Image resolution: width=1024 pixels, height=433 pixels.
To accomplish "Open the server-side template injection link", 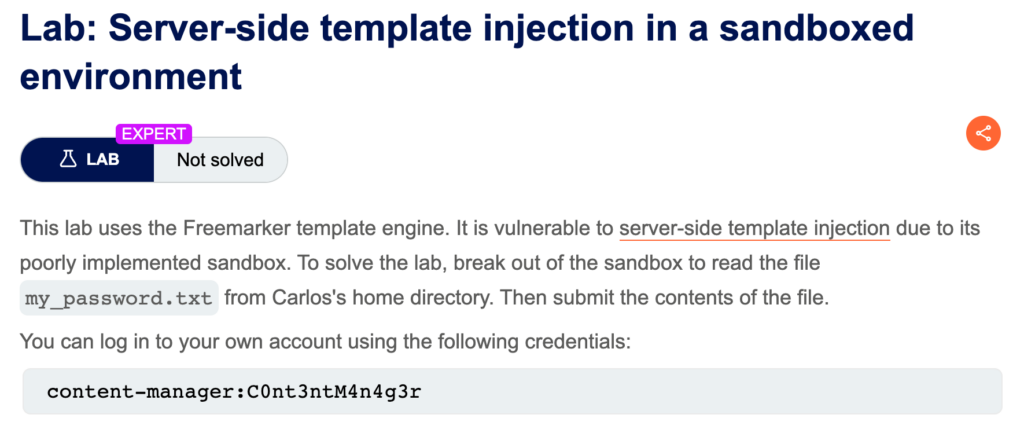I will (754, 229).
